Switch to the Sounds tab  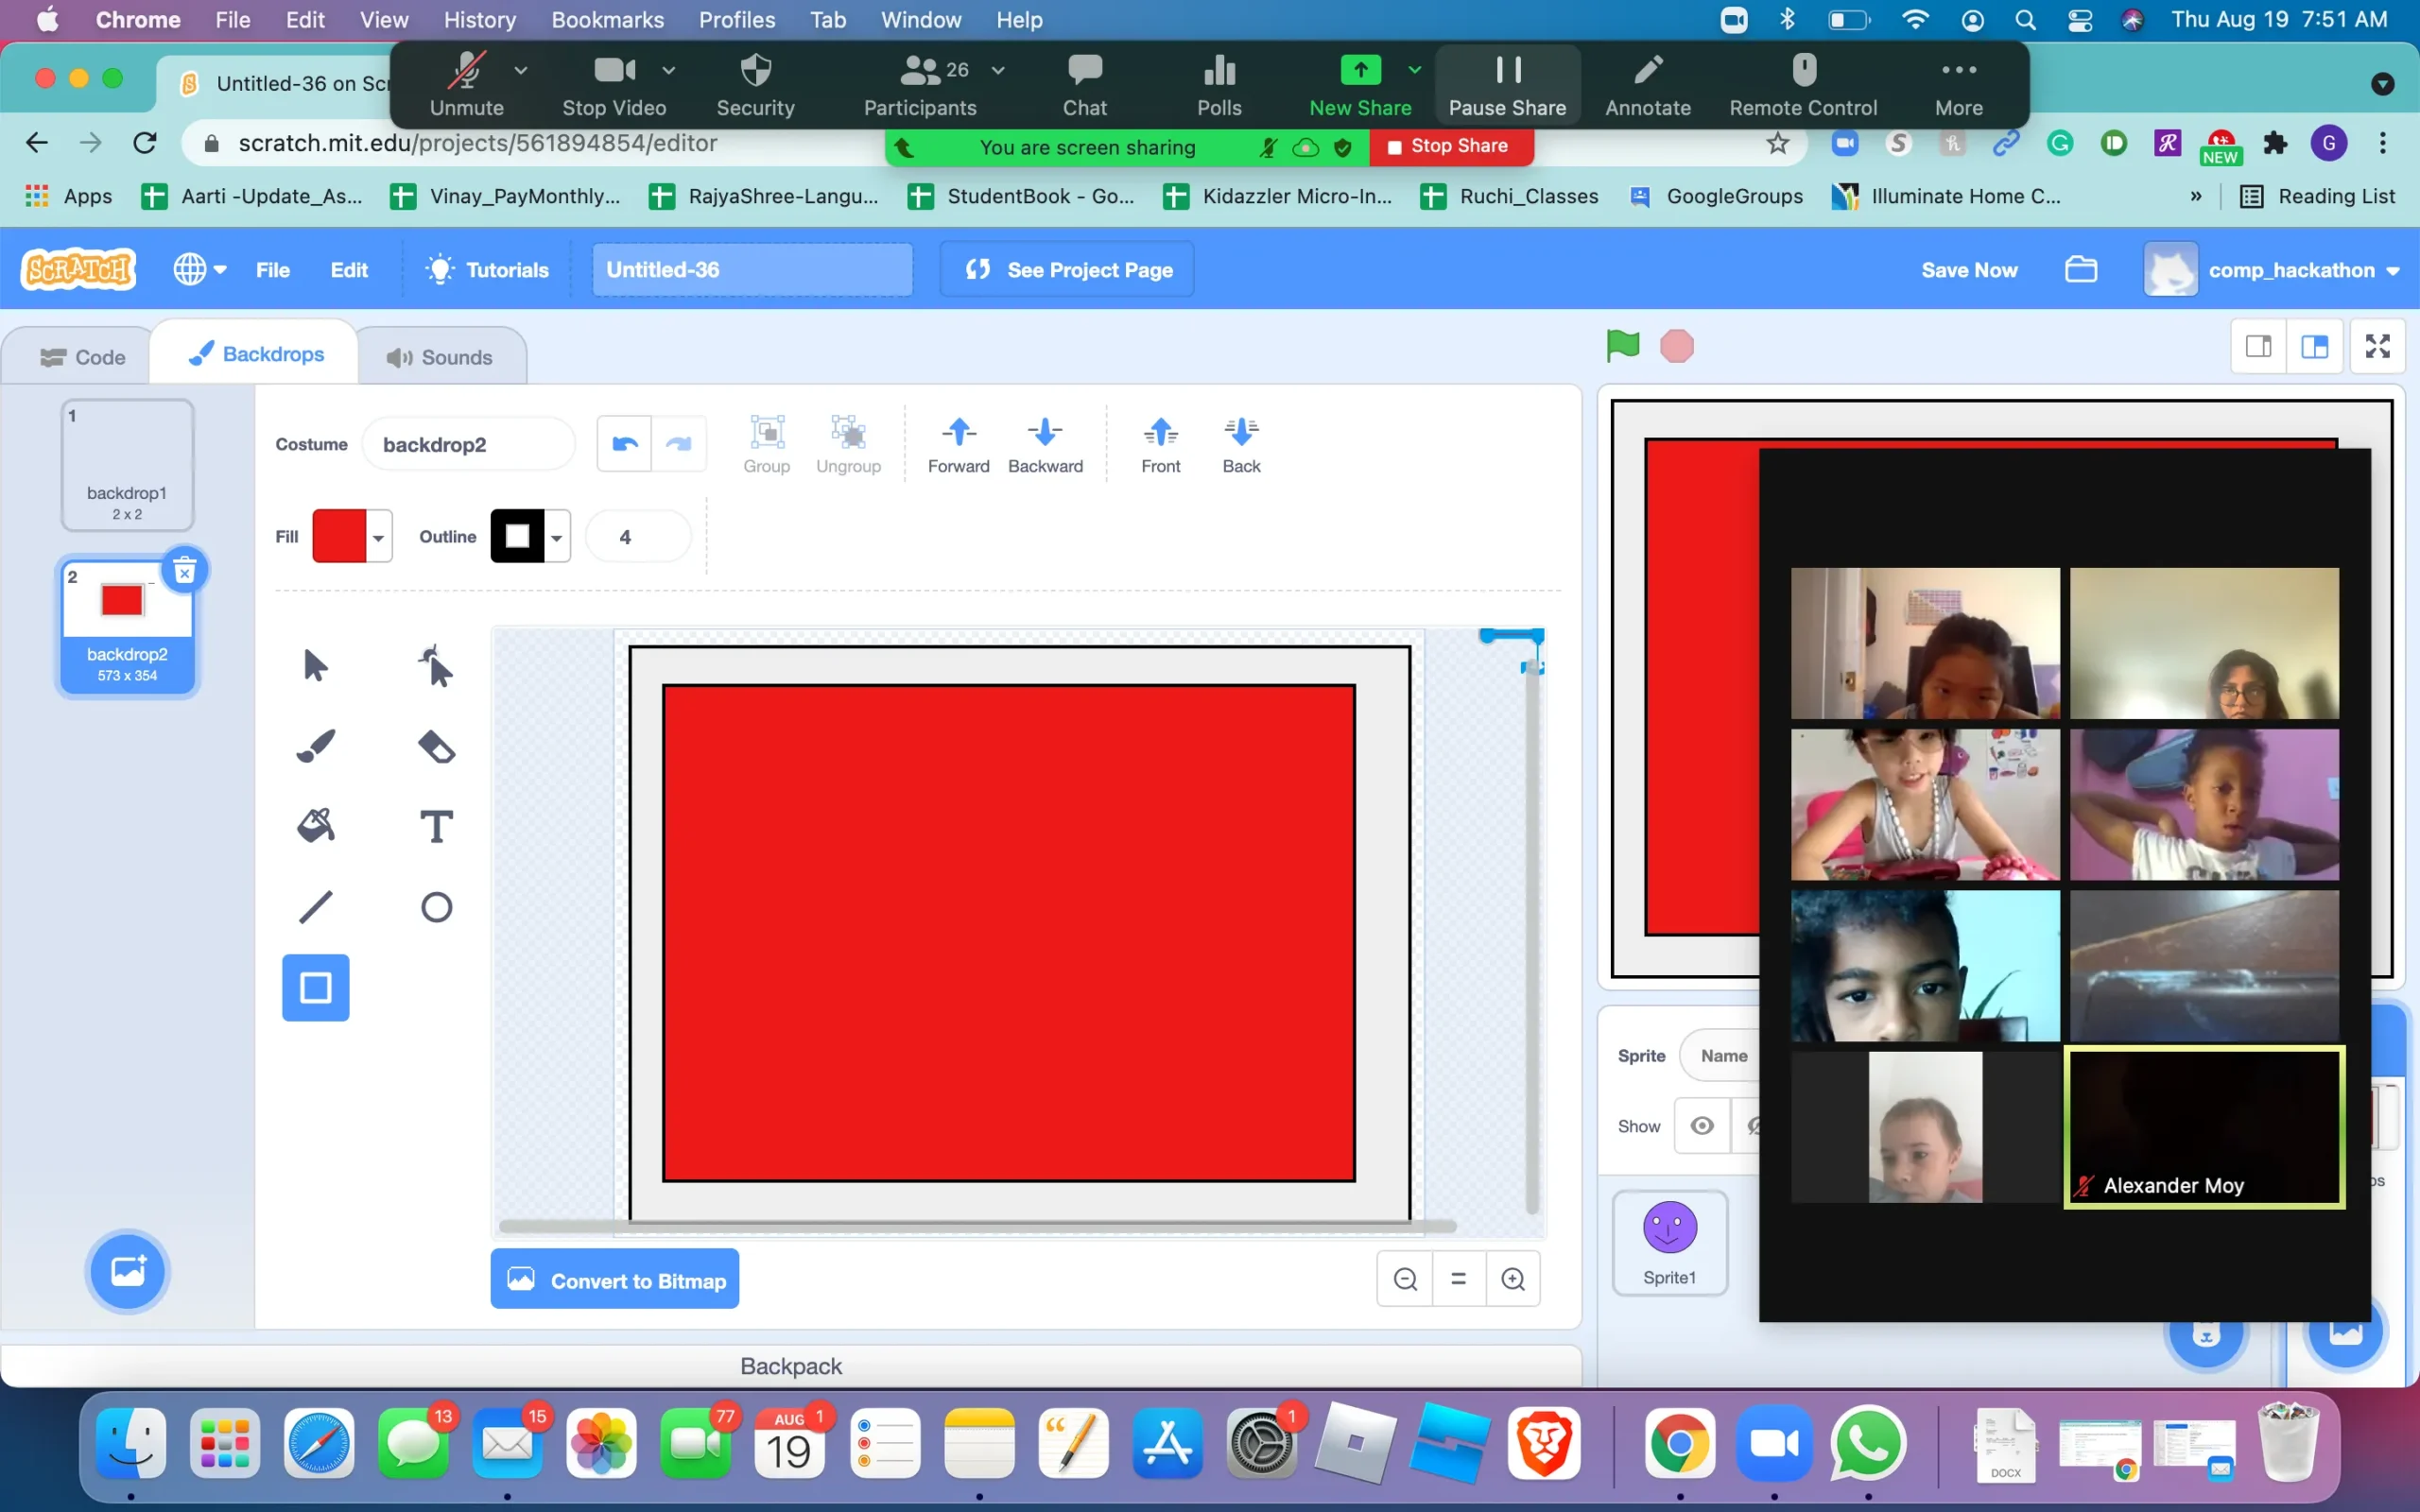[441, 357]
